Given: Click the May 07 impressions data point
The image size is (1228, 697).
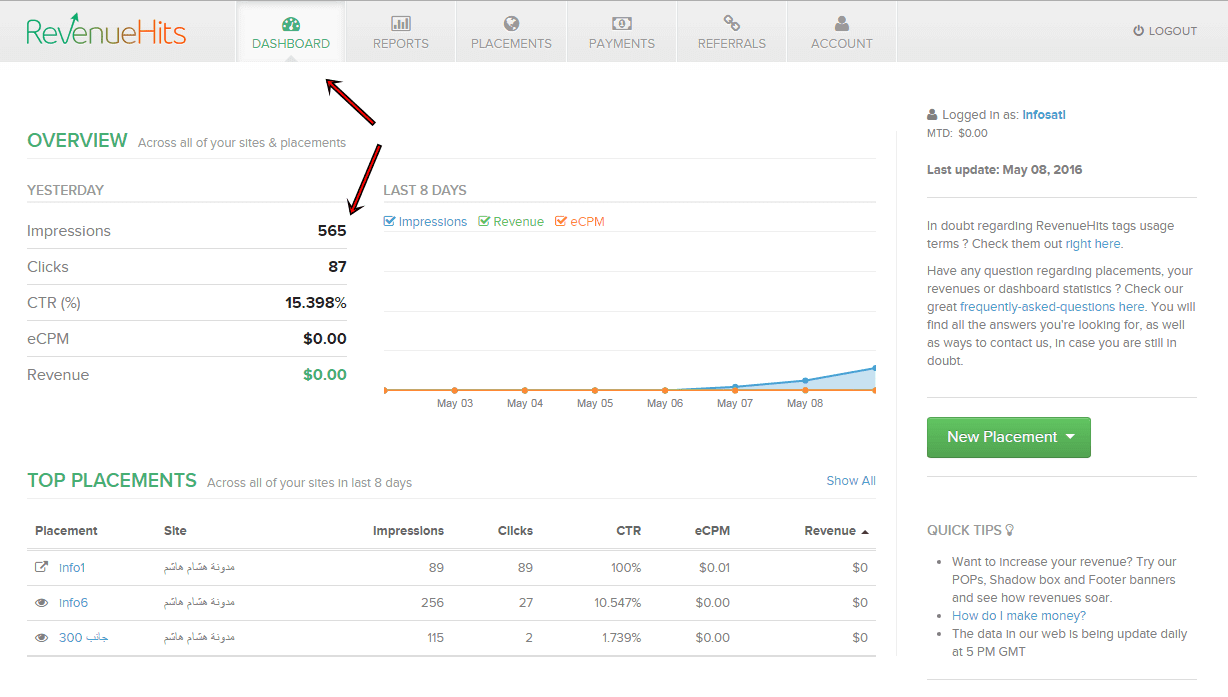Looking at the screenshot, I should (735, 387).
